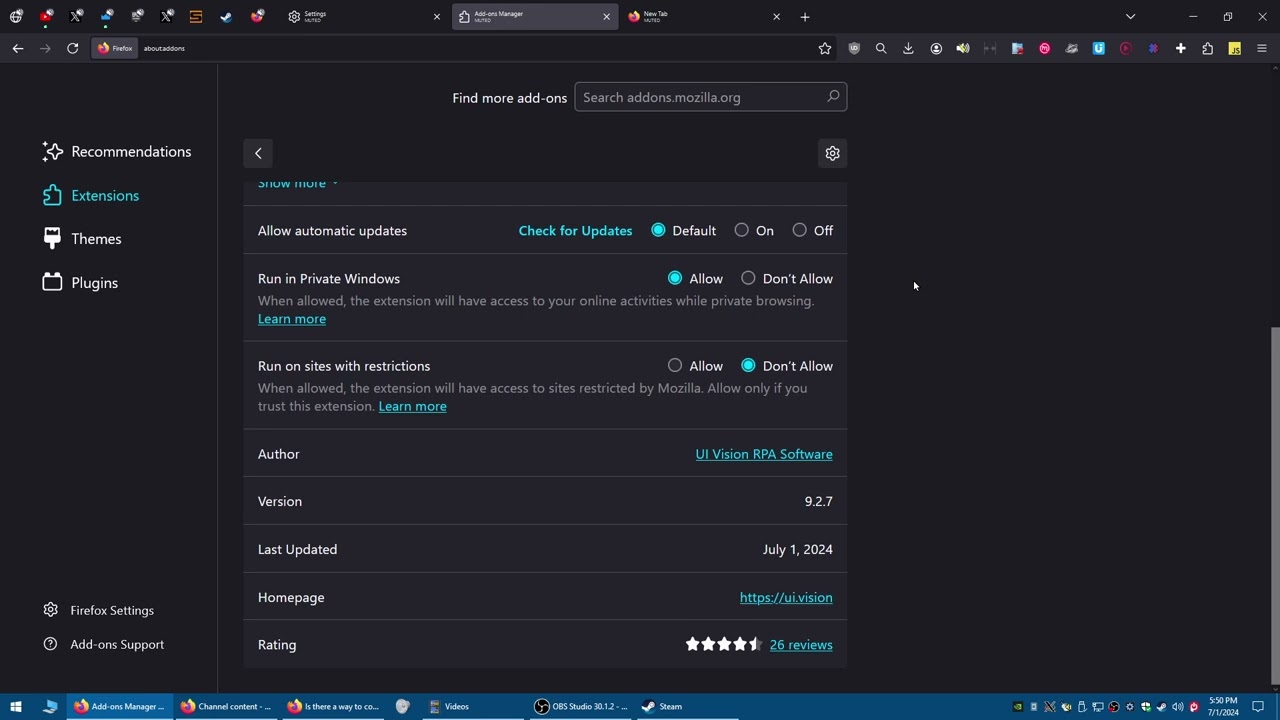
Task: Switch to the pinned globe tab
Action: coord(16,16)
